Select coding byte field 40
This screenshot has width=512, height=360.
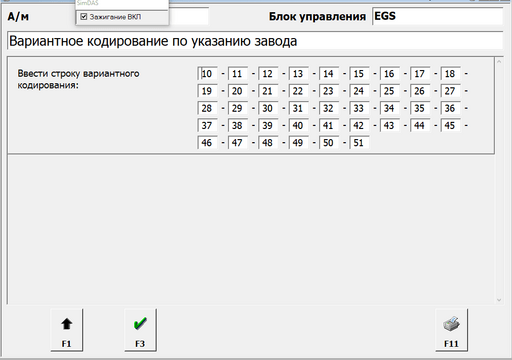pyautogui.click(x=298, y=126)
